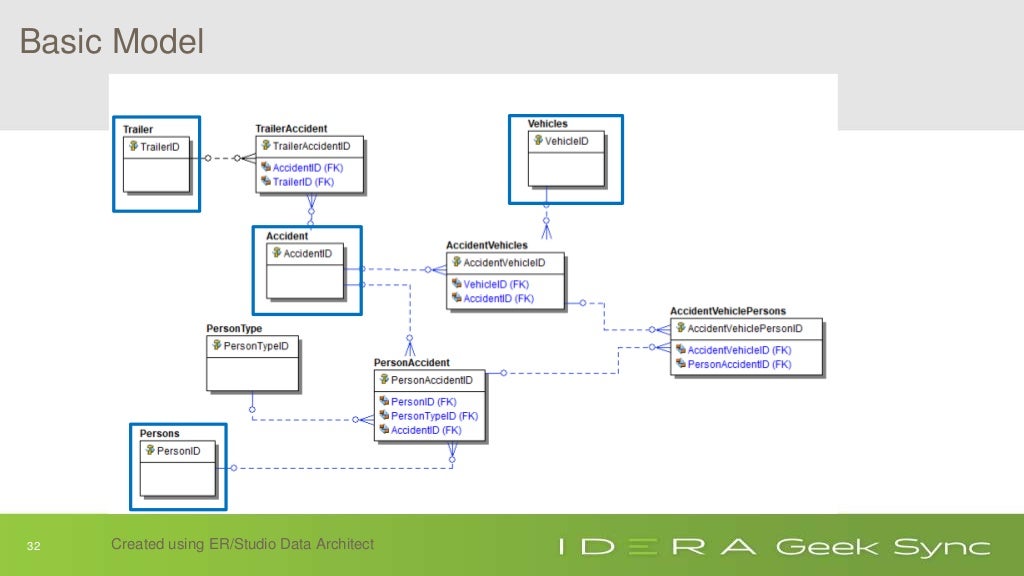Image resolution: width=1024 pixels, height=576 pixels.
Task: Click PersonAccidentID (FK) attribute text
Action: (739, 364)
